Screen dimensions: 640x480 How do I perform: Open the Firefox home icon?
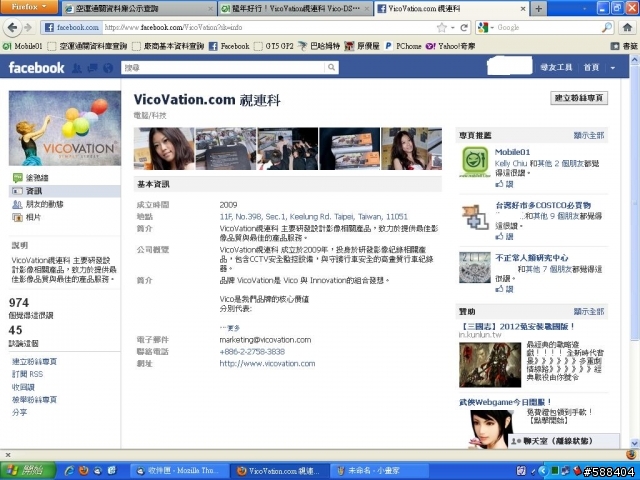point(627,28)
